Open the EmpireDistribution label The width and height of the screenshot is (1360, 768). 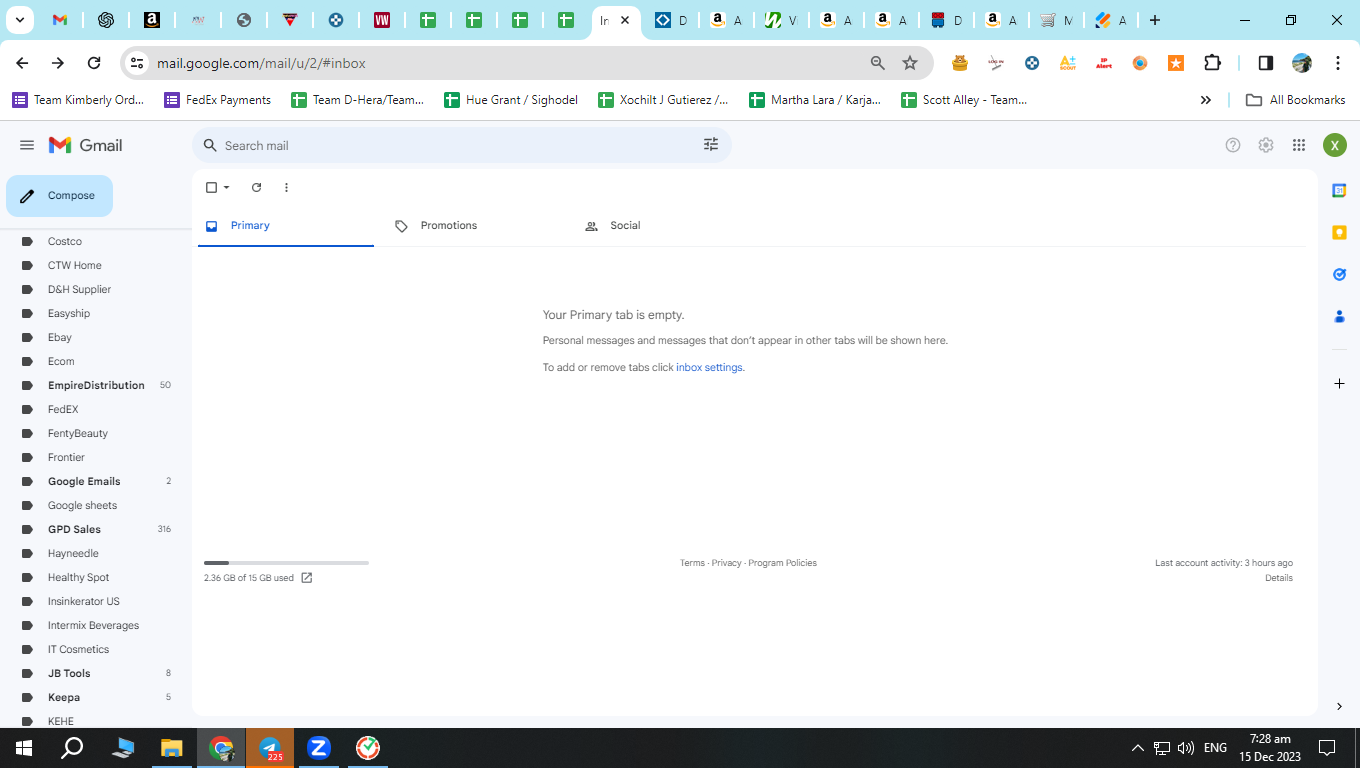(x=96, y=385)
